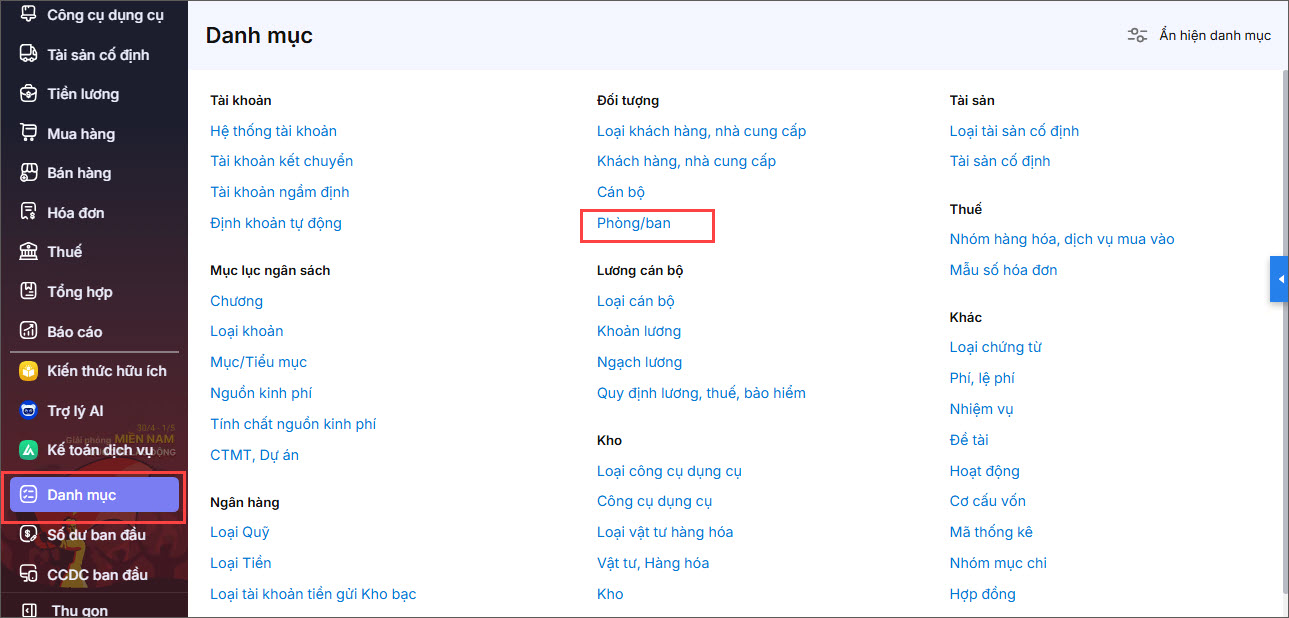Open Nhóm hàng hóa, dịch vụ mua vào
Screen dimensions: 1289x618
click(1062, 239)
